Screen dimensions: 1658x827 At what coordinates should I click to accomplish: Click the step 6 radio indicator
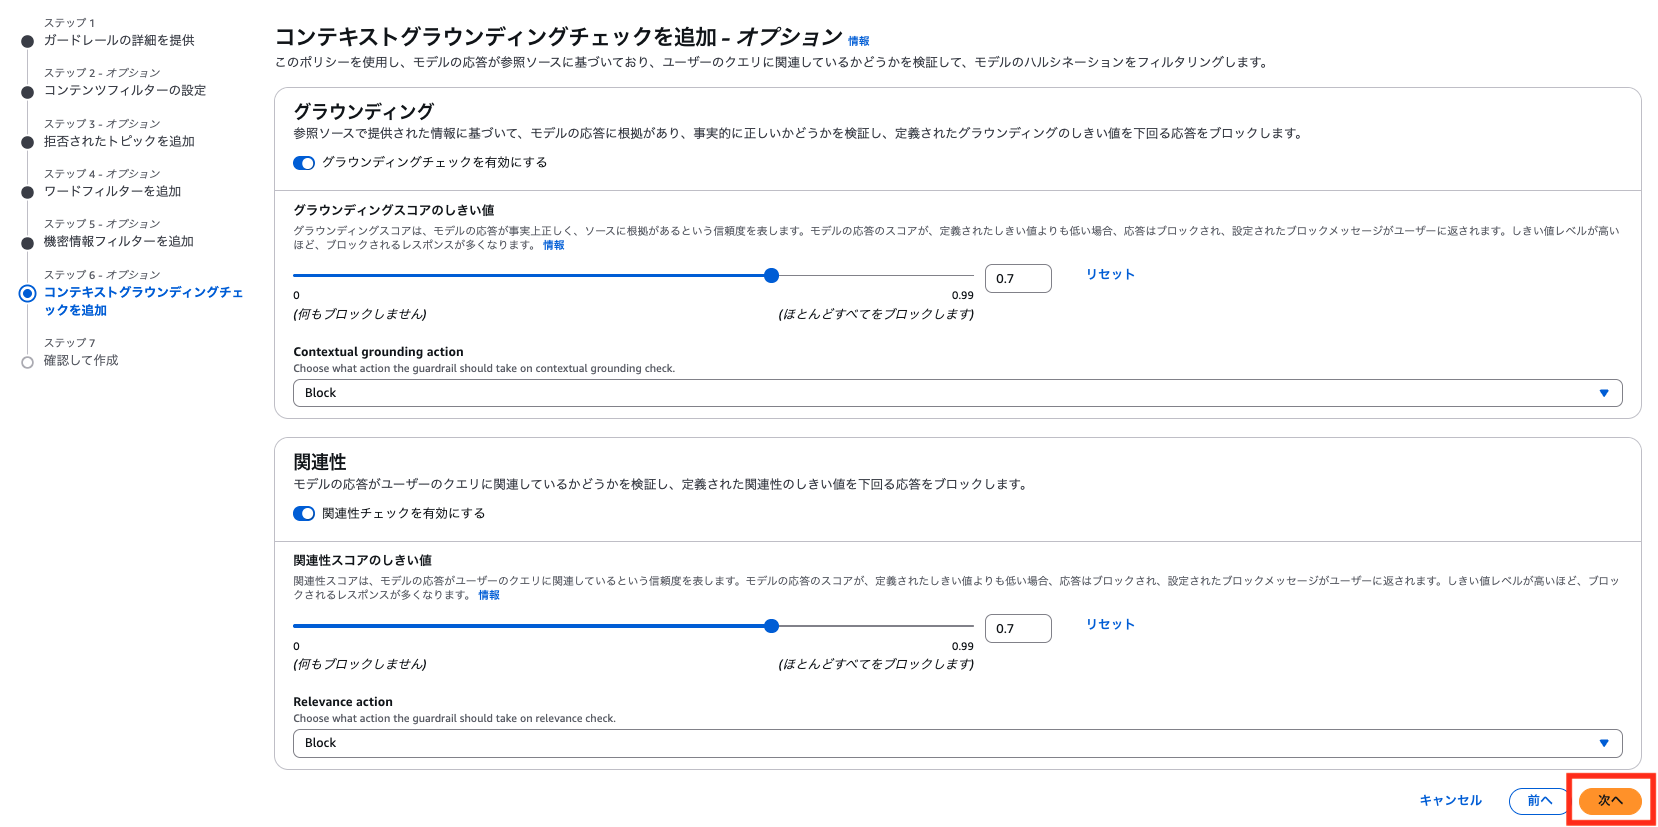point(28,293)
